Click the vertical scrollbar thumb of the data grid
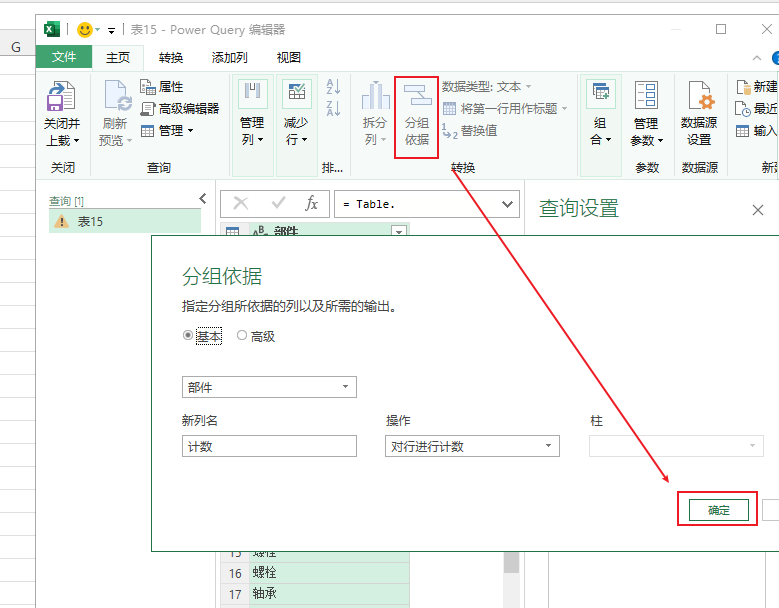Screen dimensions: 779x608 (x=511, y=563)
